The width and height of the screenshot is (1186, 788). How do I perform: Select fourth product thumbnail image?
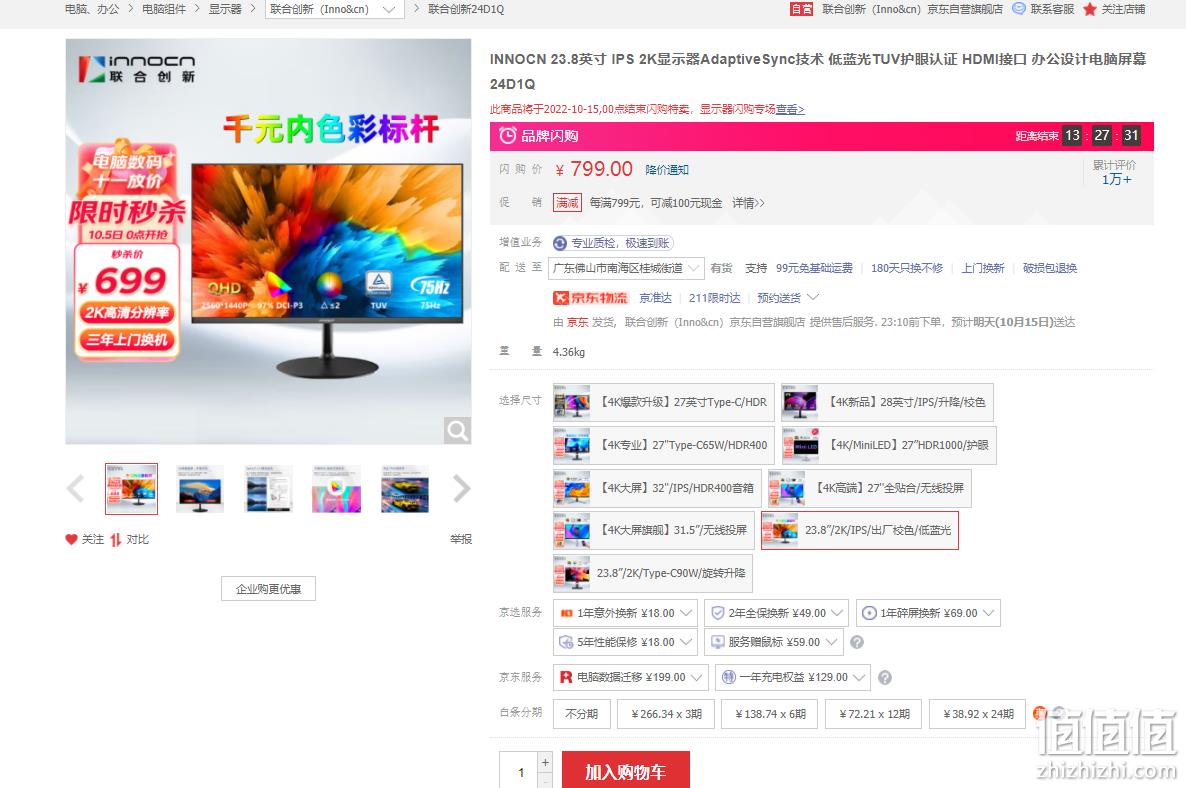point(337,489)
